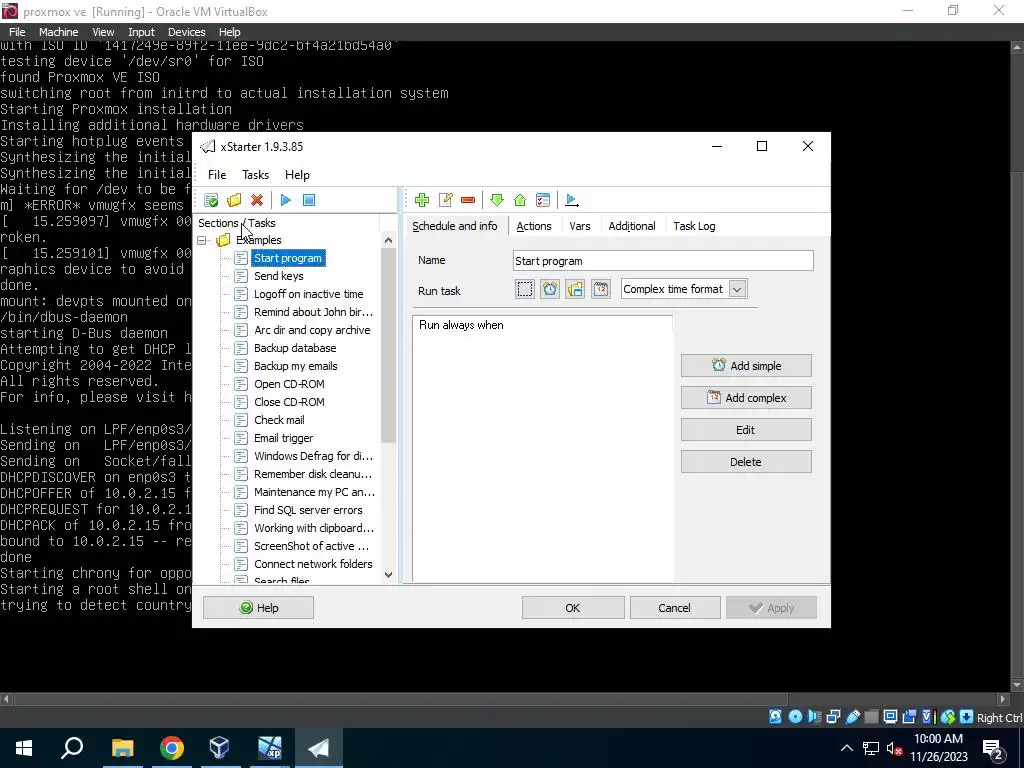Select the calendar Run task option
This screenshot has width=1024, height=768.
coord(601,289)
